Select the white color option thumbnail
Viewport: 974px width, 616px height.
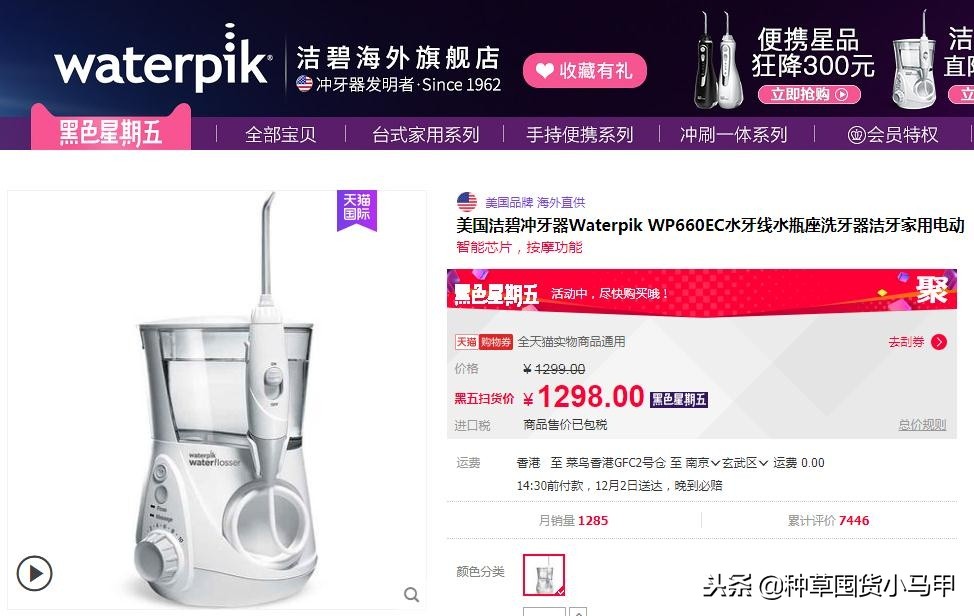[x=544, y=575]
